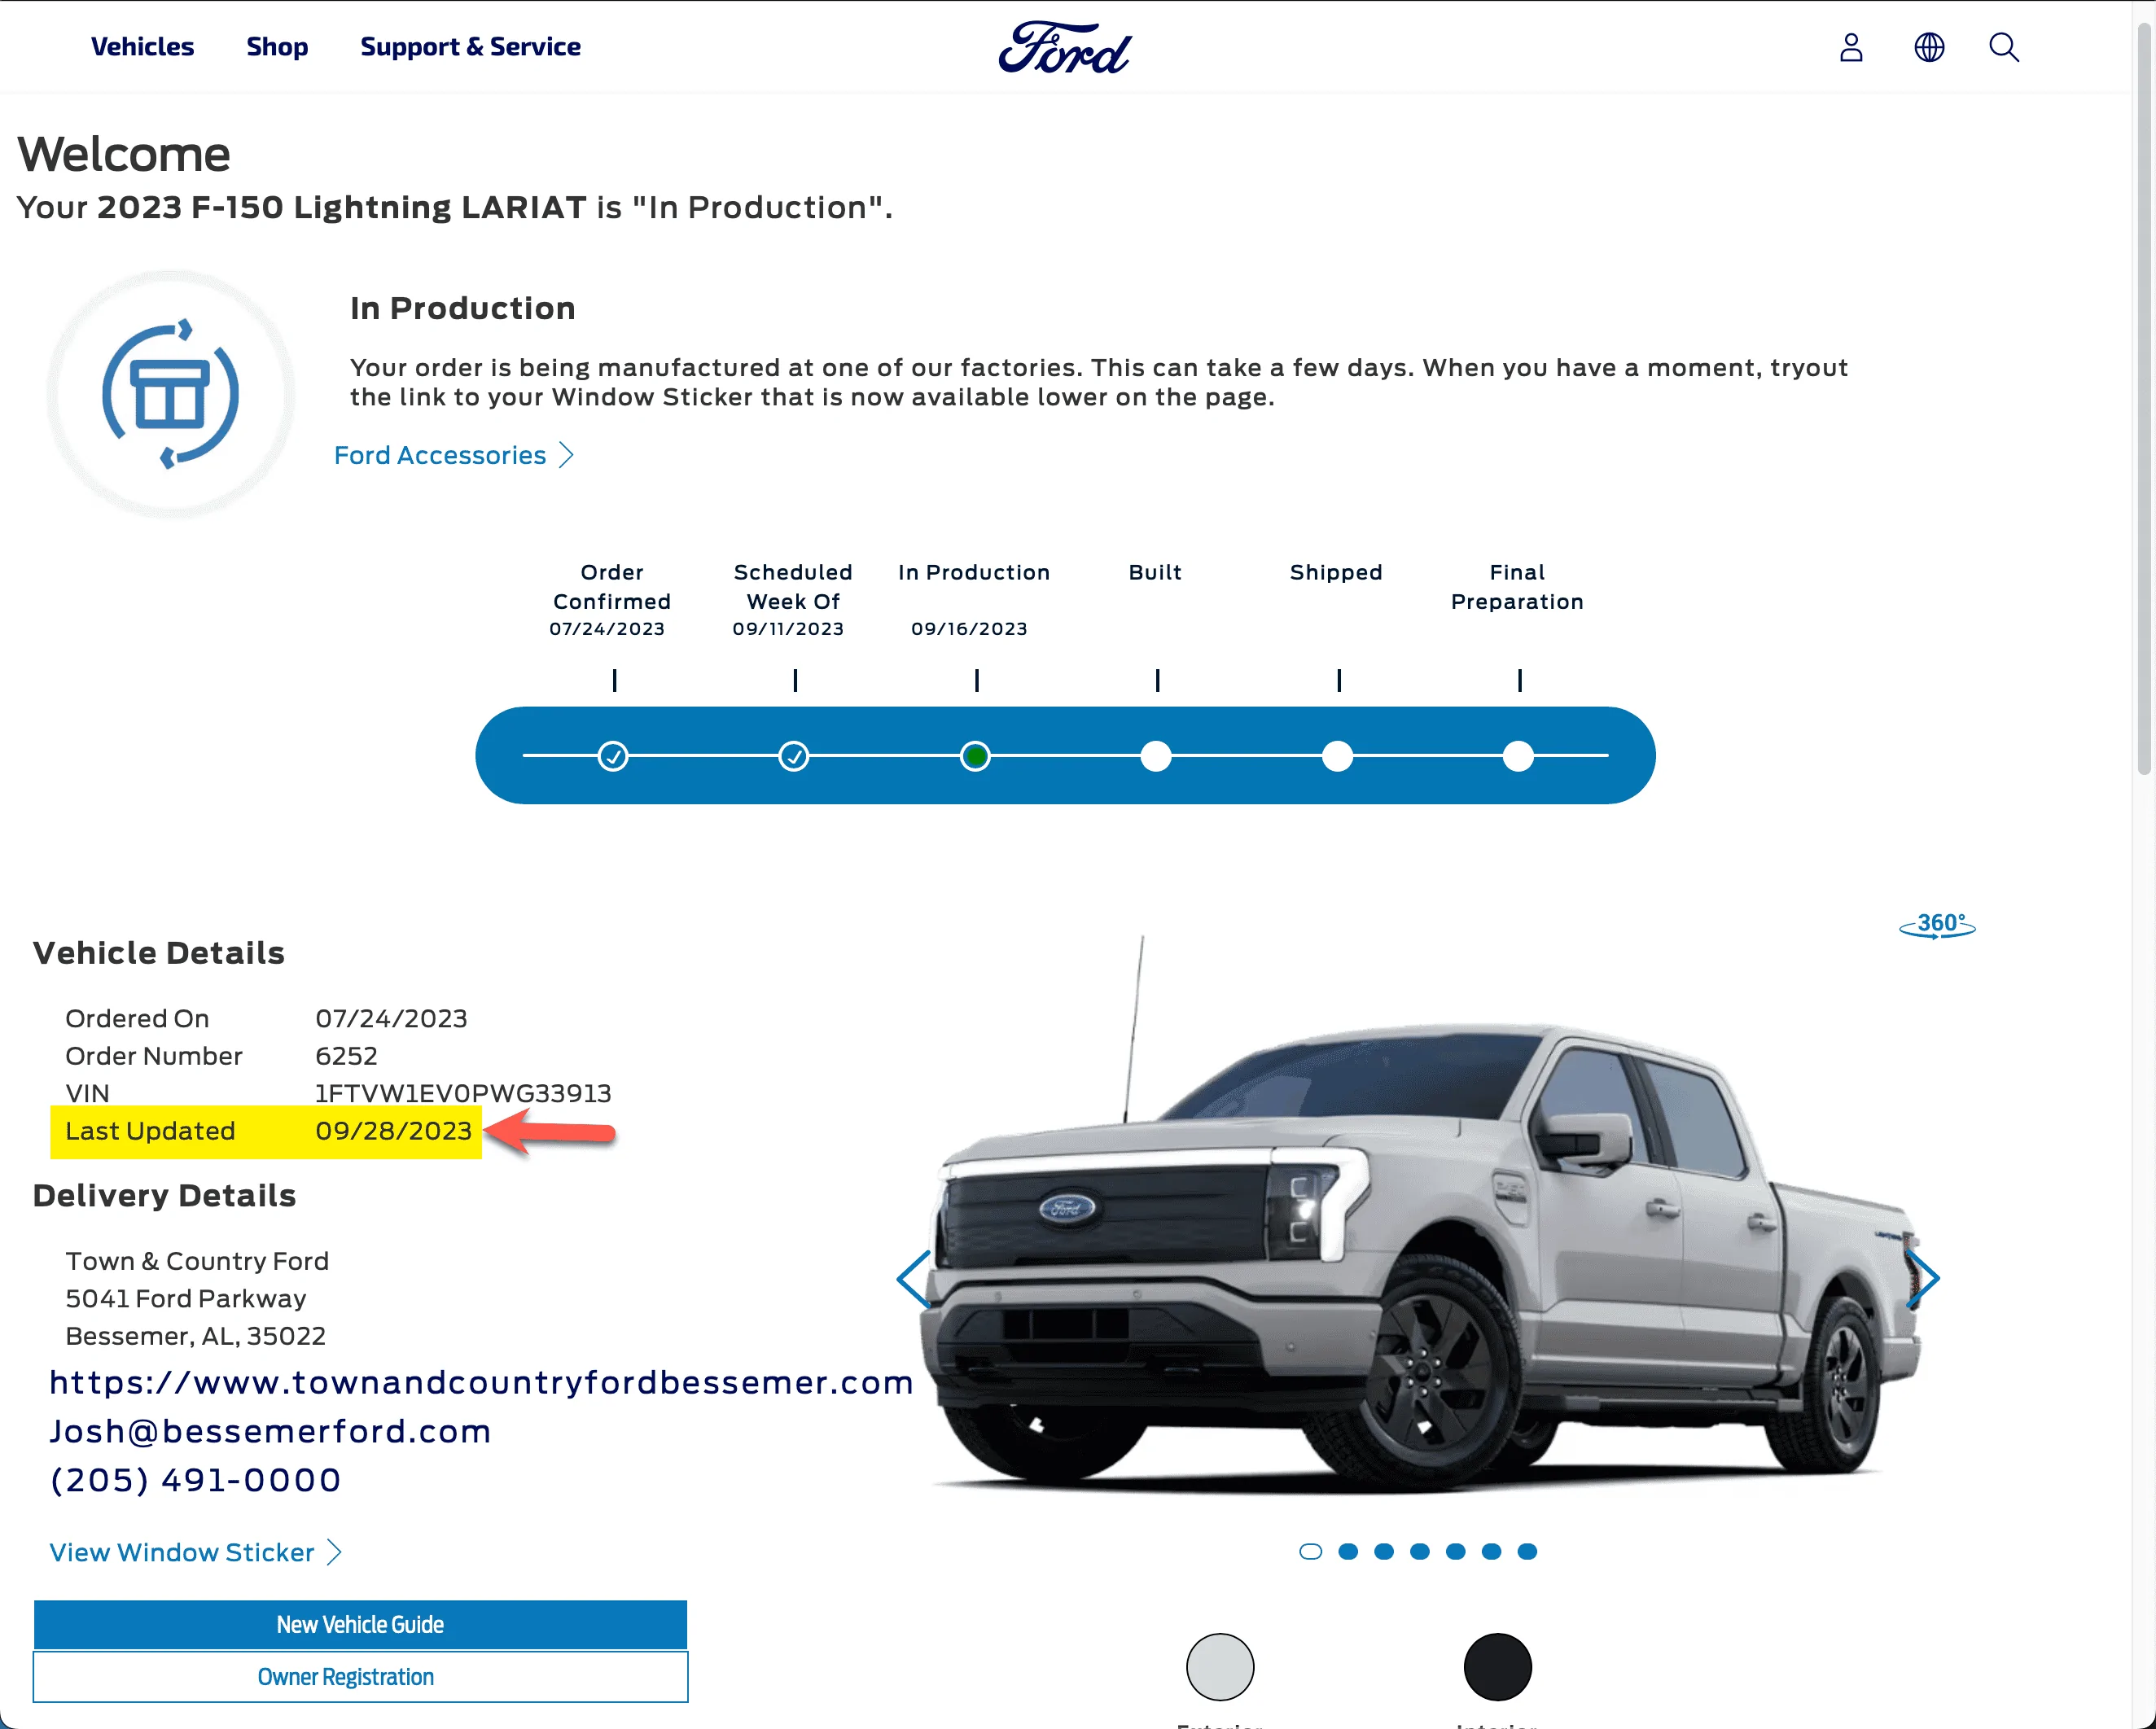Viewport: 2156px width, 1729px height.
Task: Click the page vertical scrollbar
Action: pos(2145,400)
